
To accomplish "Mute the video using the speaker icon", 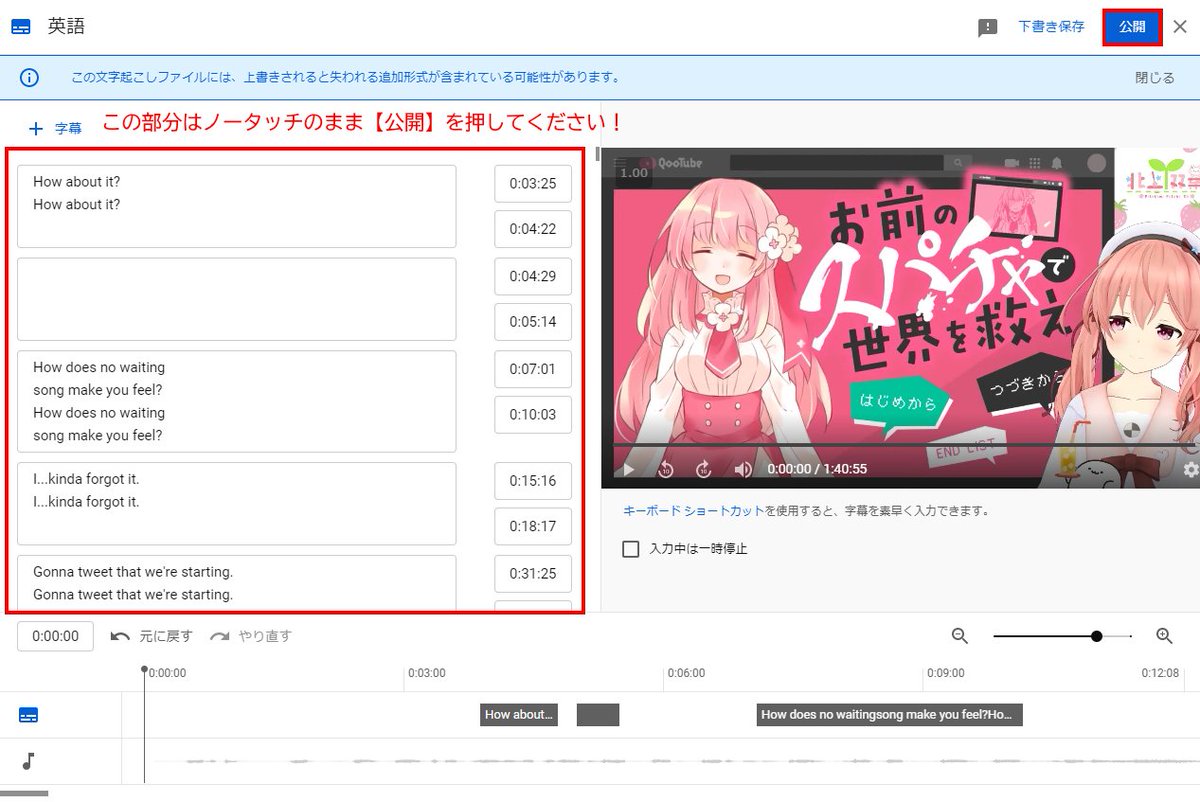I will (x=742, y=468).
